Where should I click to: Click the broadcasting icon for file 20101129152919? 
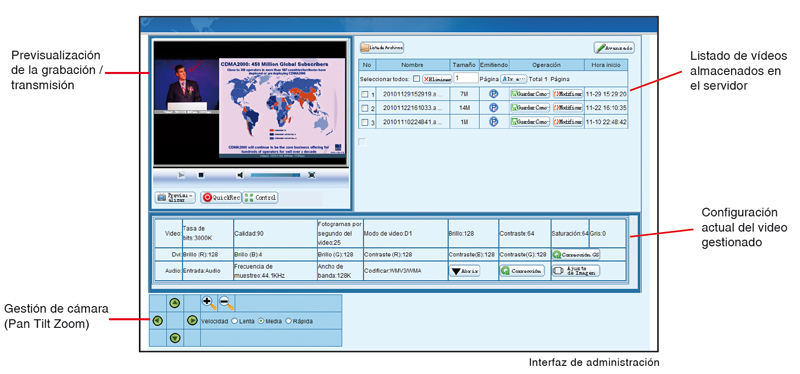[x=493, y=94]
